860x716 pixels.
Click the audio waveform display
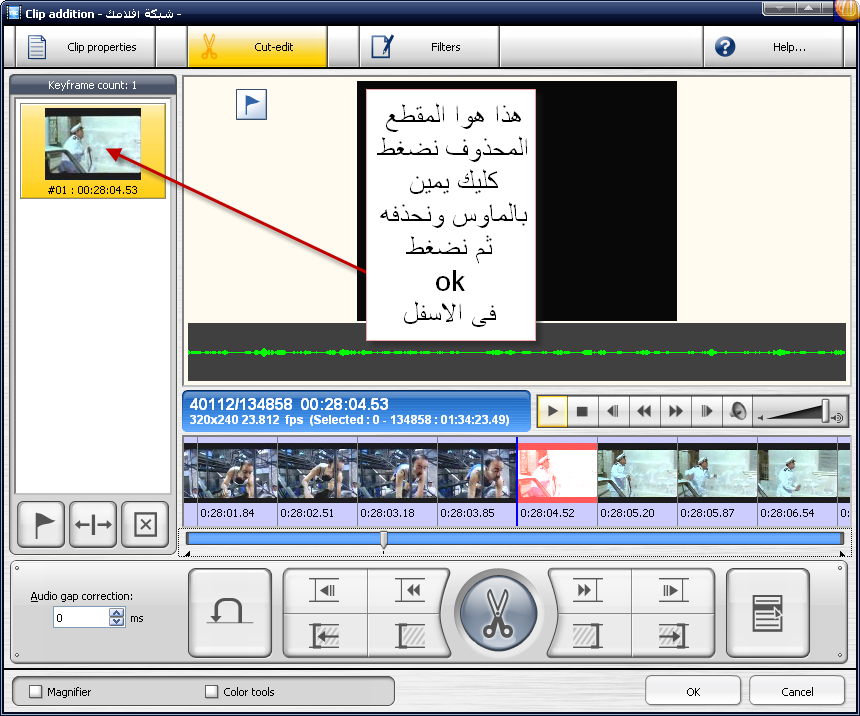coord(517,352)
